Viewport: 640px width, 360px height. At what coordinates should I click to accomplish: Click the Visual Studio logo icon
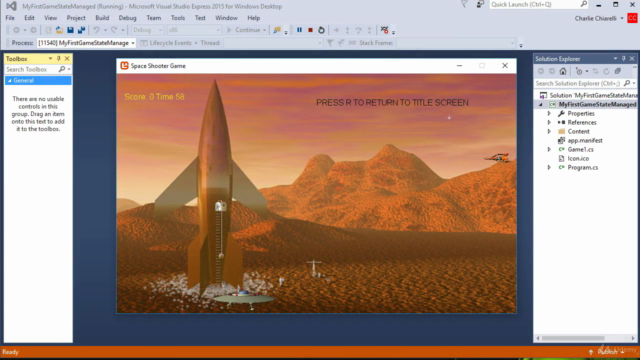click(11, 6)
